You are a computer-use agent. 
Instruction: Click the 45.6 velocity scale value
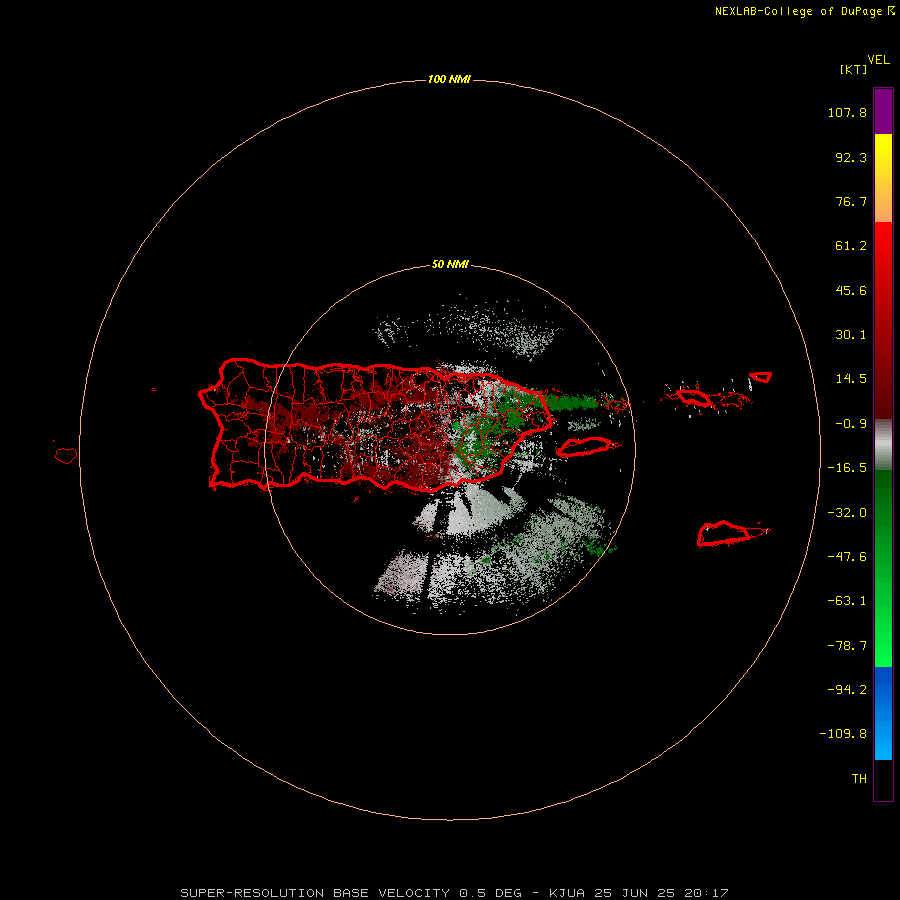[x=851, y=290]
